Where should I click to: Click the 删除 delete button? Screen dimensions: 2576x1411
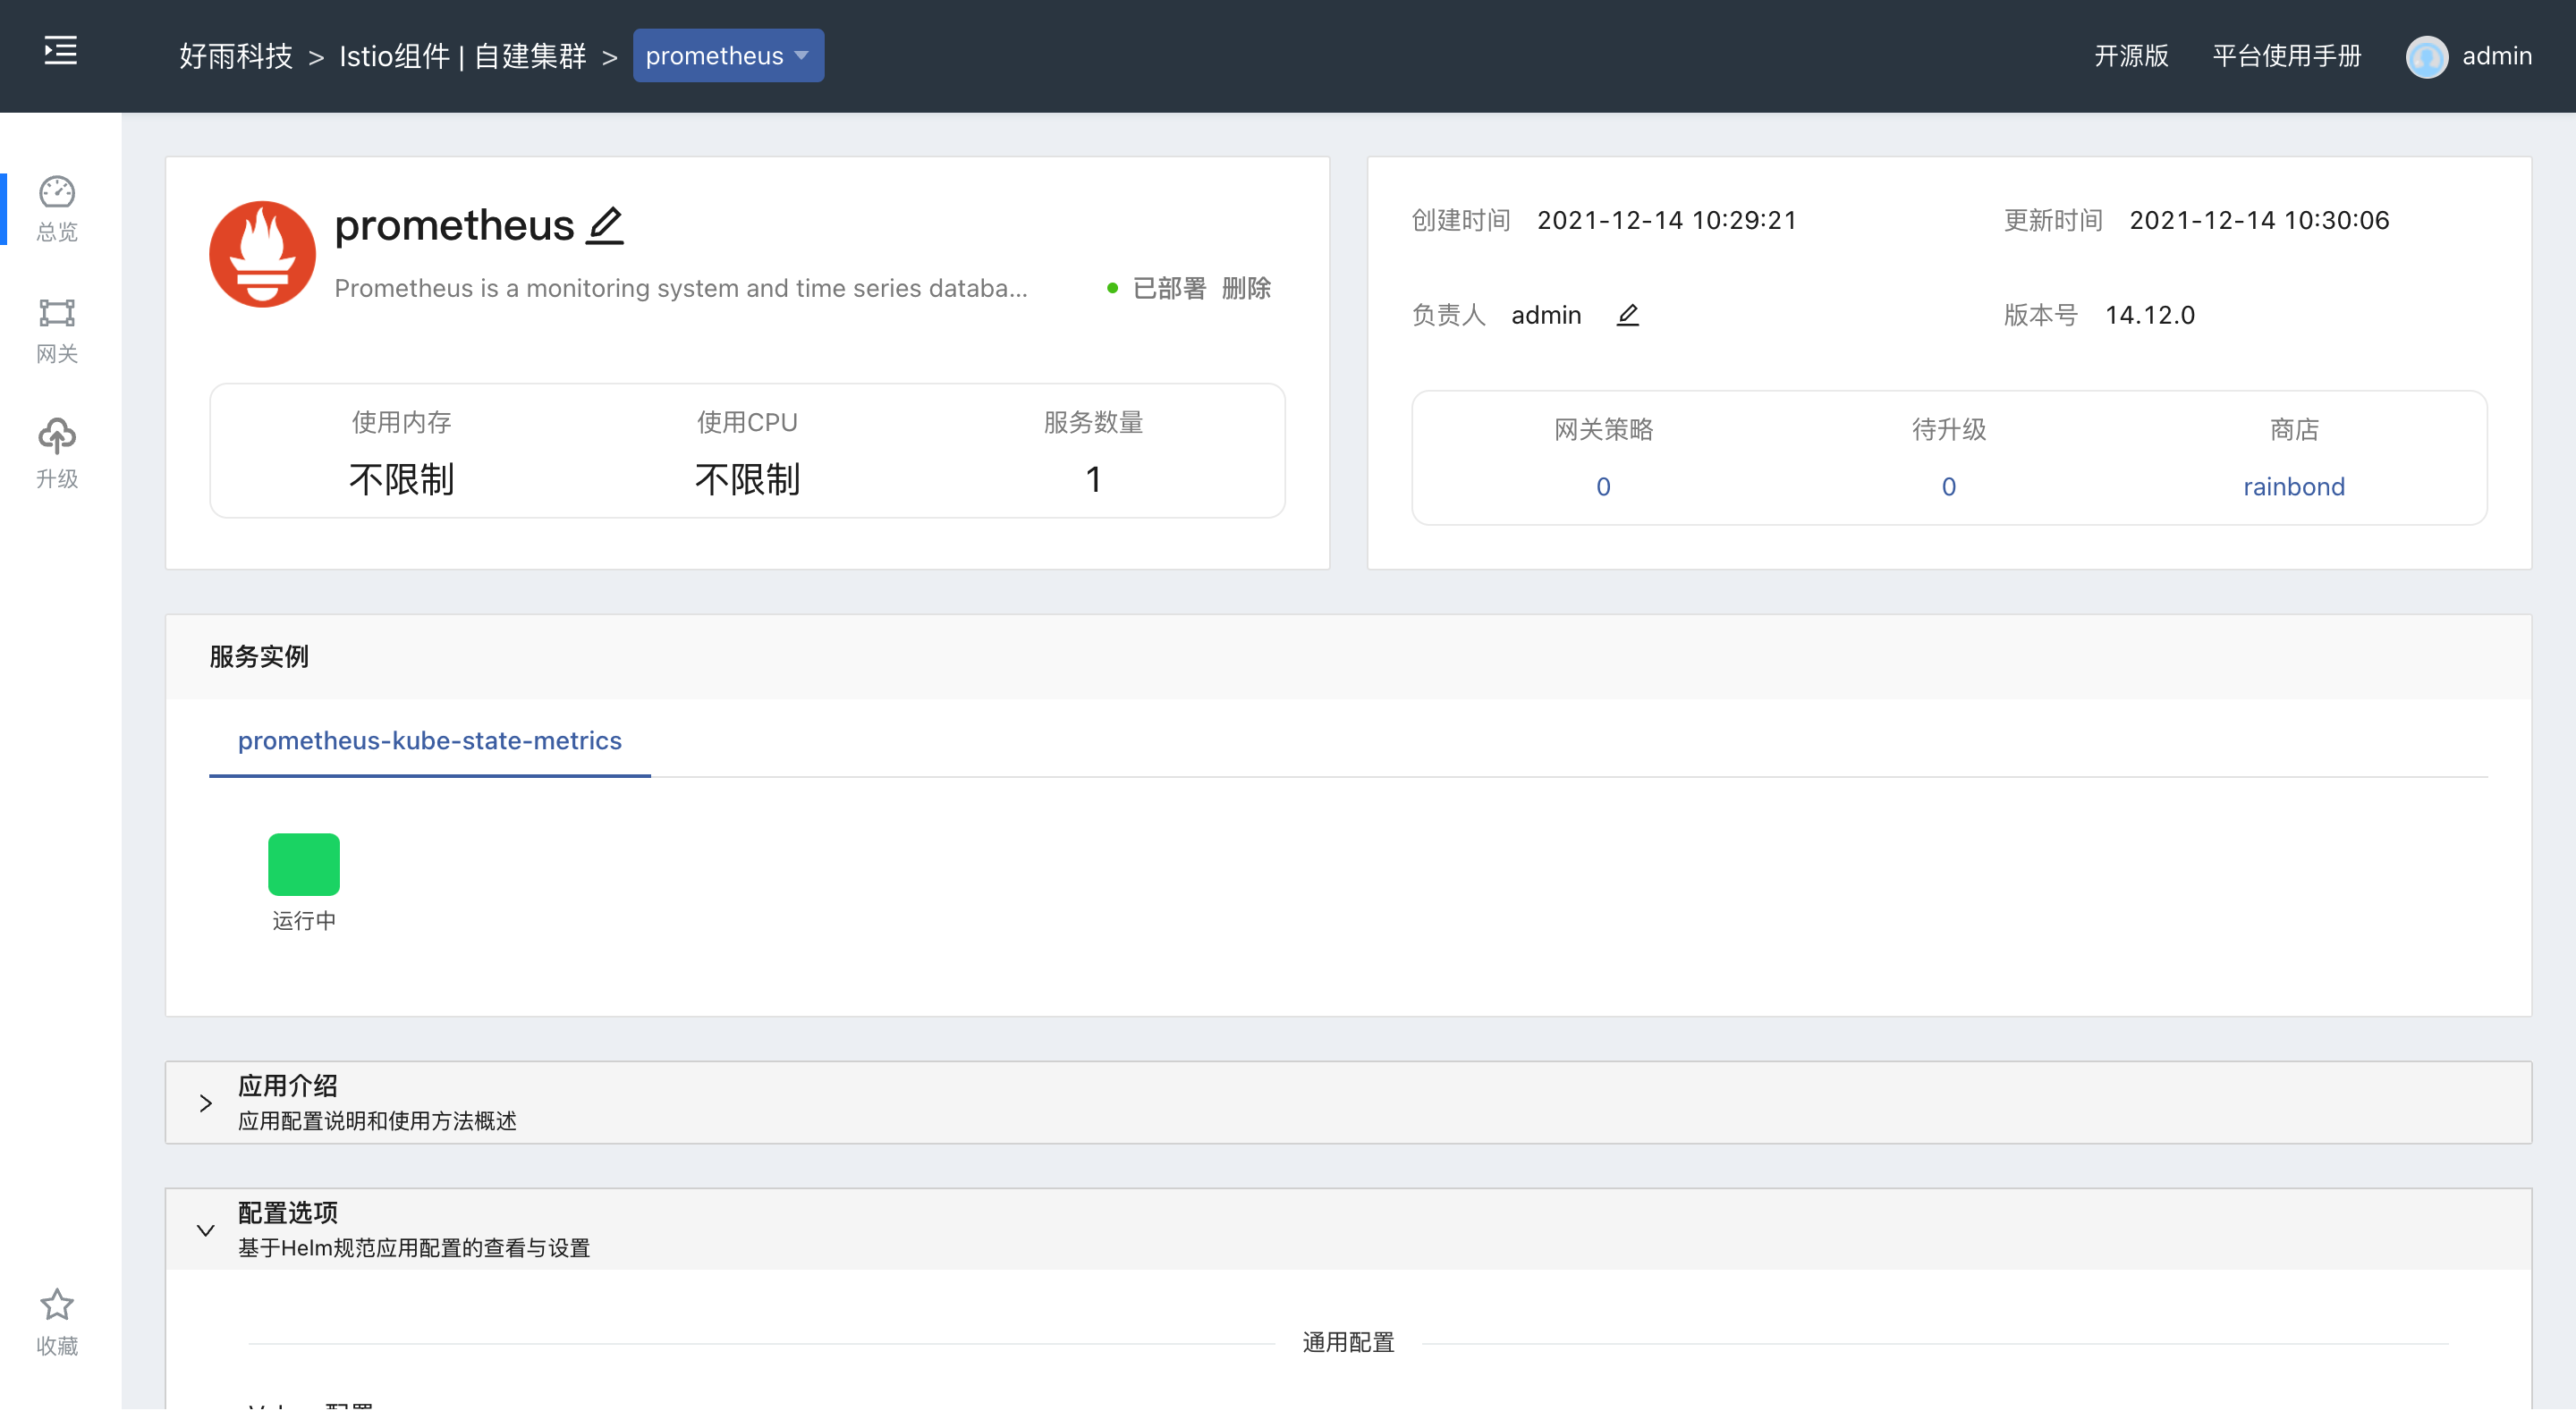(1247, 288)
